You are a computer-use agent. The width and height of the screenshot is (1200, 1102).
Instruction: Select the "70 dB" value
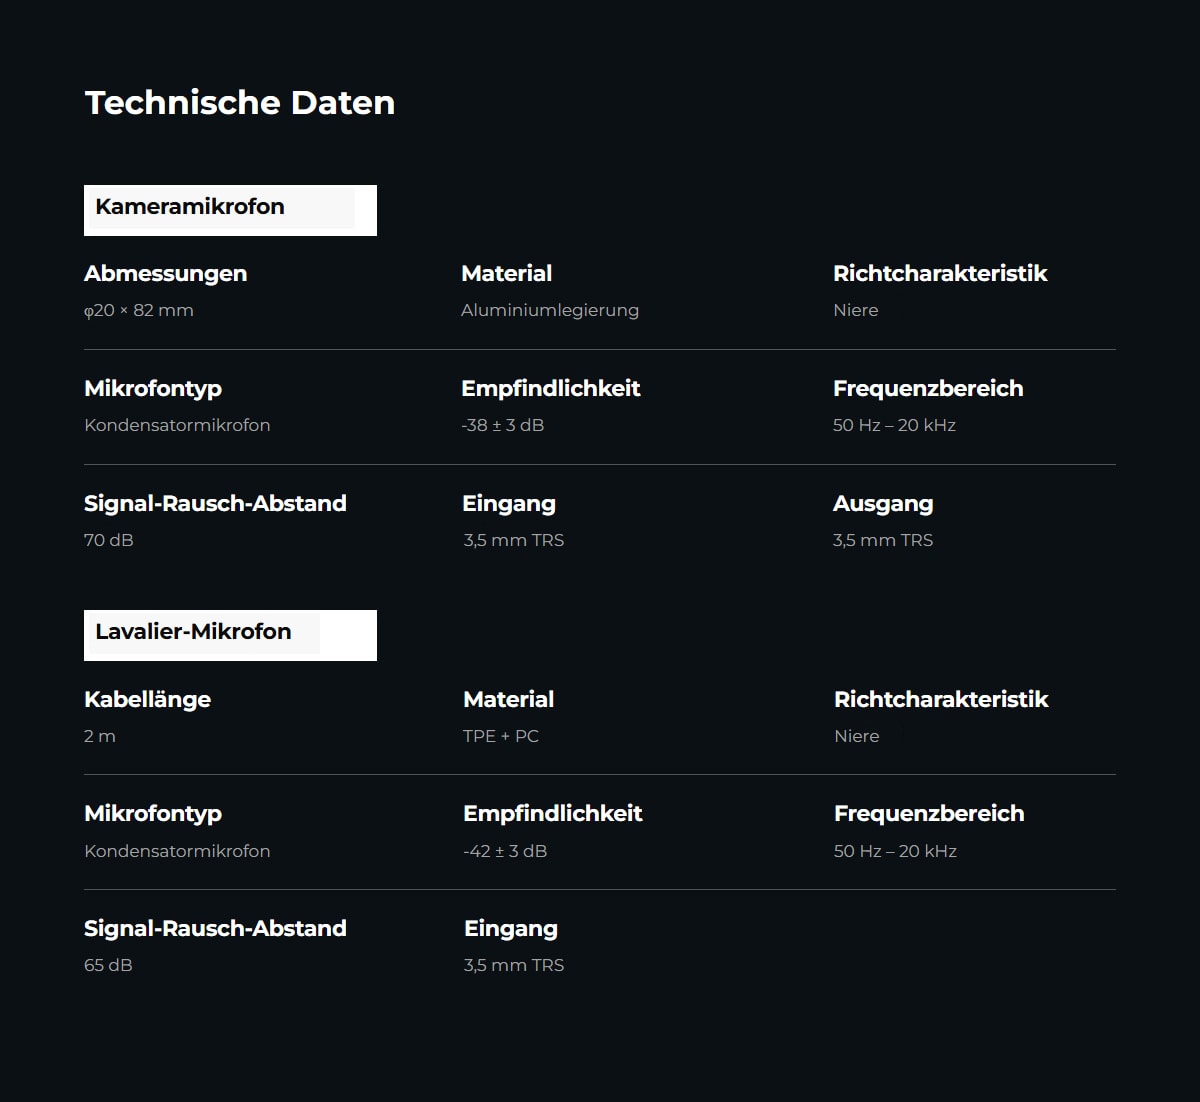(x=109, y=540)
